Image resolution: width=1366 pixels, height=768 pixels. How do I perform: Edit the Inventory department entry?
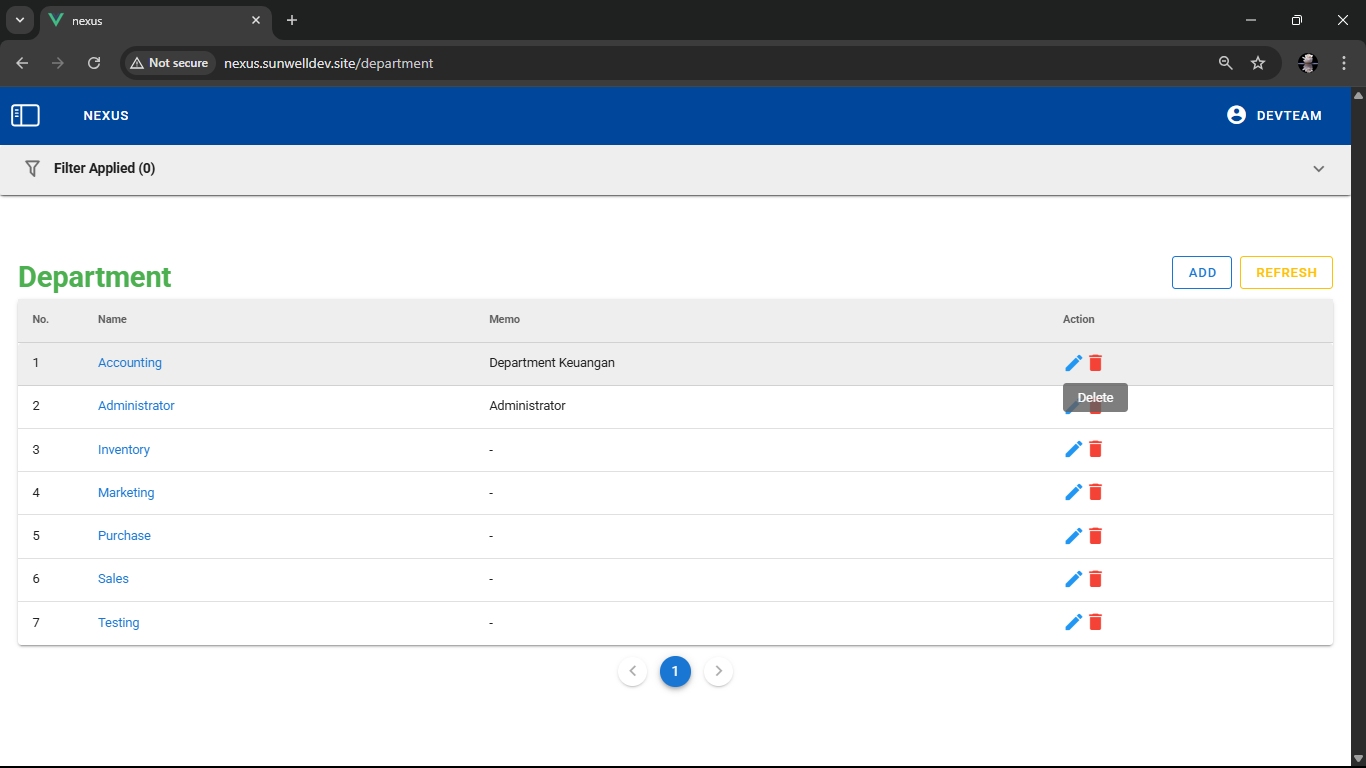click(x=1073, y=449)
